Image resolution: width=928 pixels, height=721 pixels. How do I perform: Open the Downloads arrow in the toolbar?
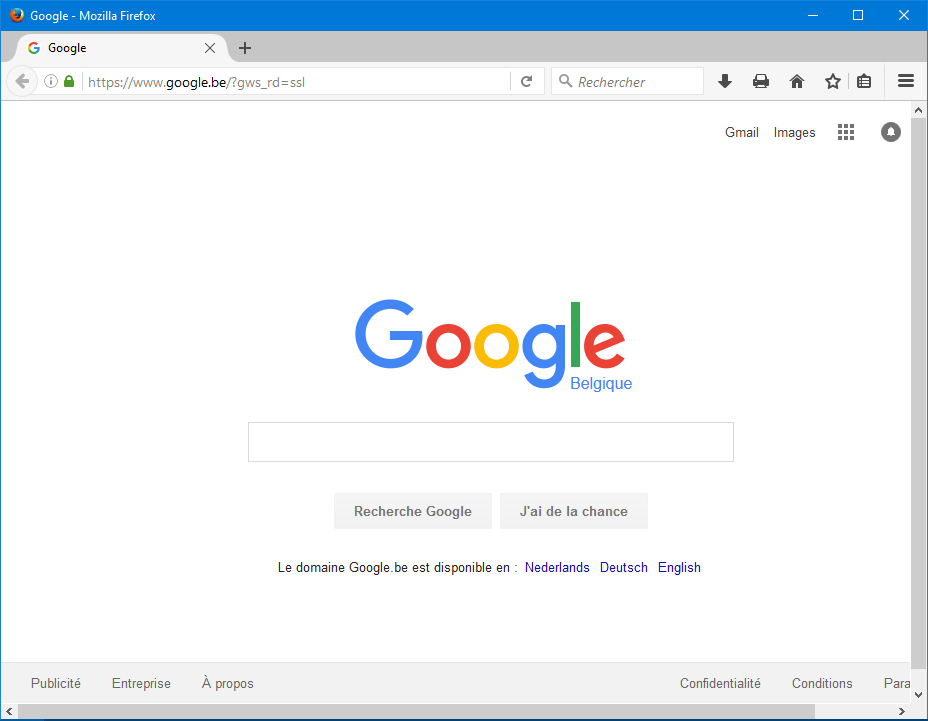pyautogui.click(x=725, y=81)
